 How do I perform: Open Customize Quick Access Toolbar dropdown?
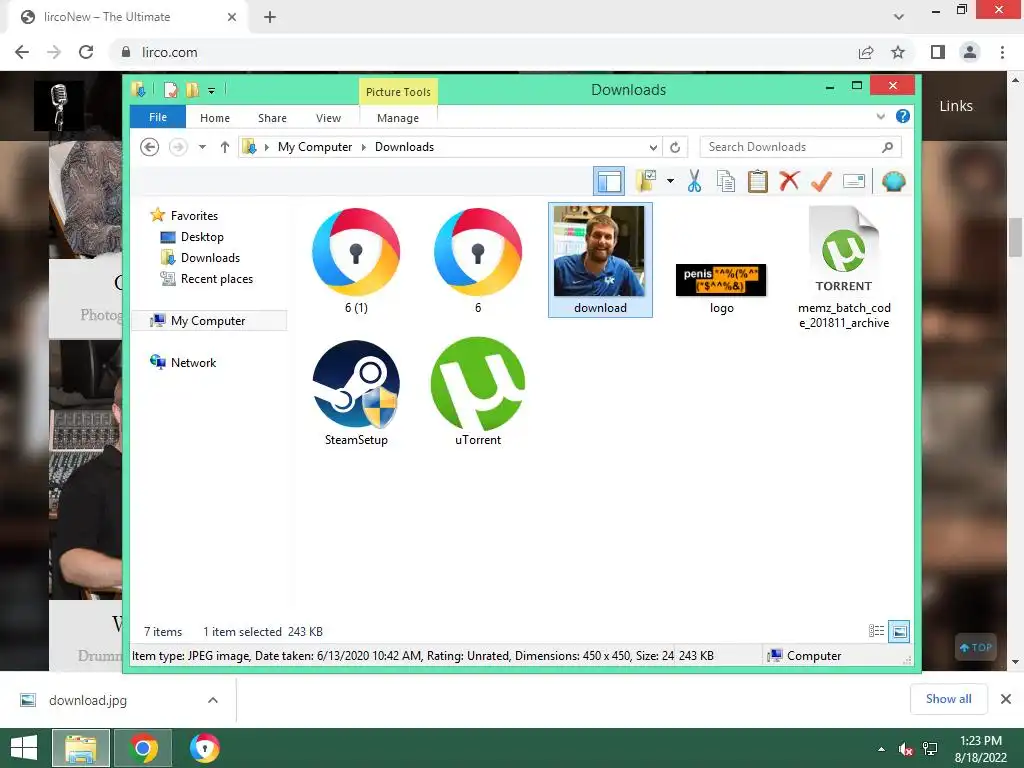[212, 91]
